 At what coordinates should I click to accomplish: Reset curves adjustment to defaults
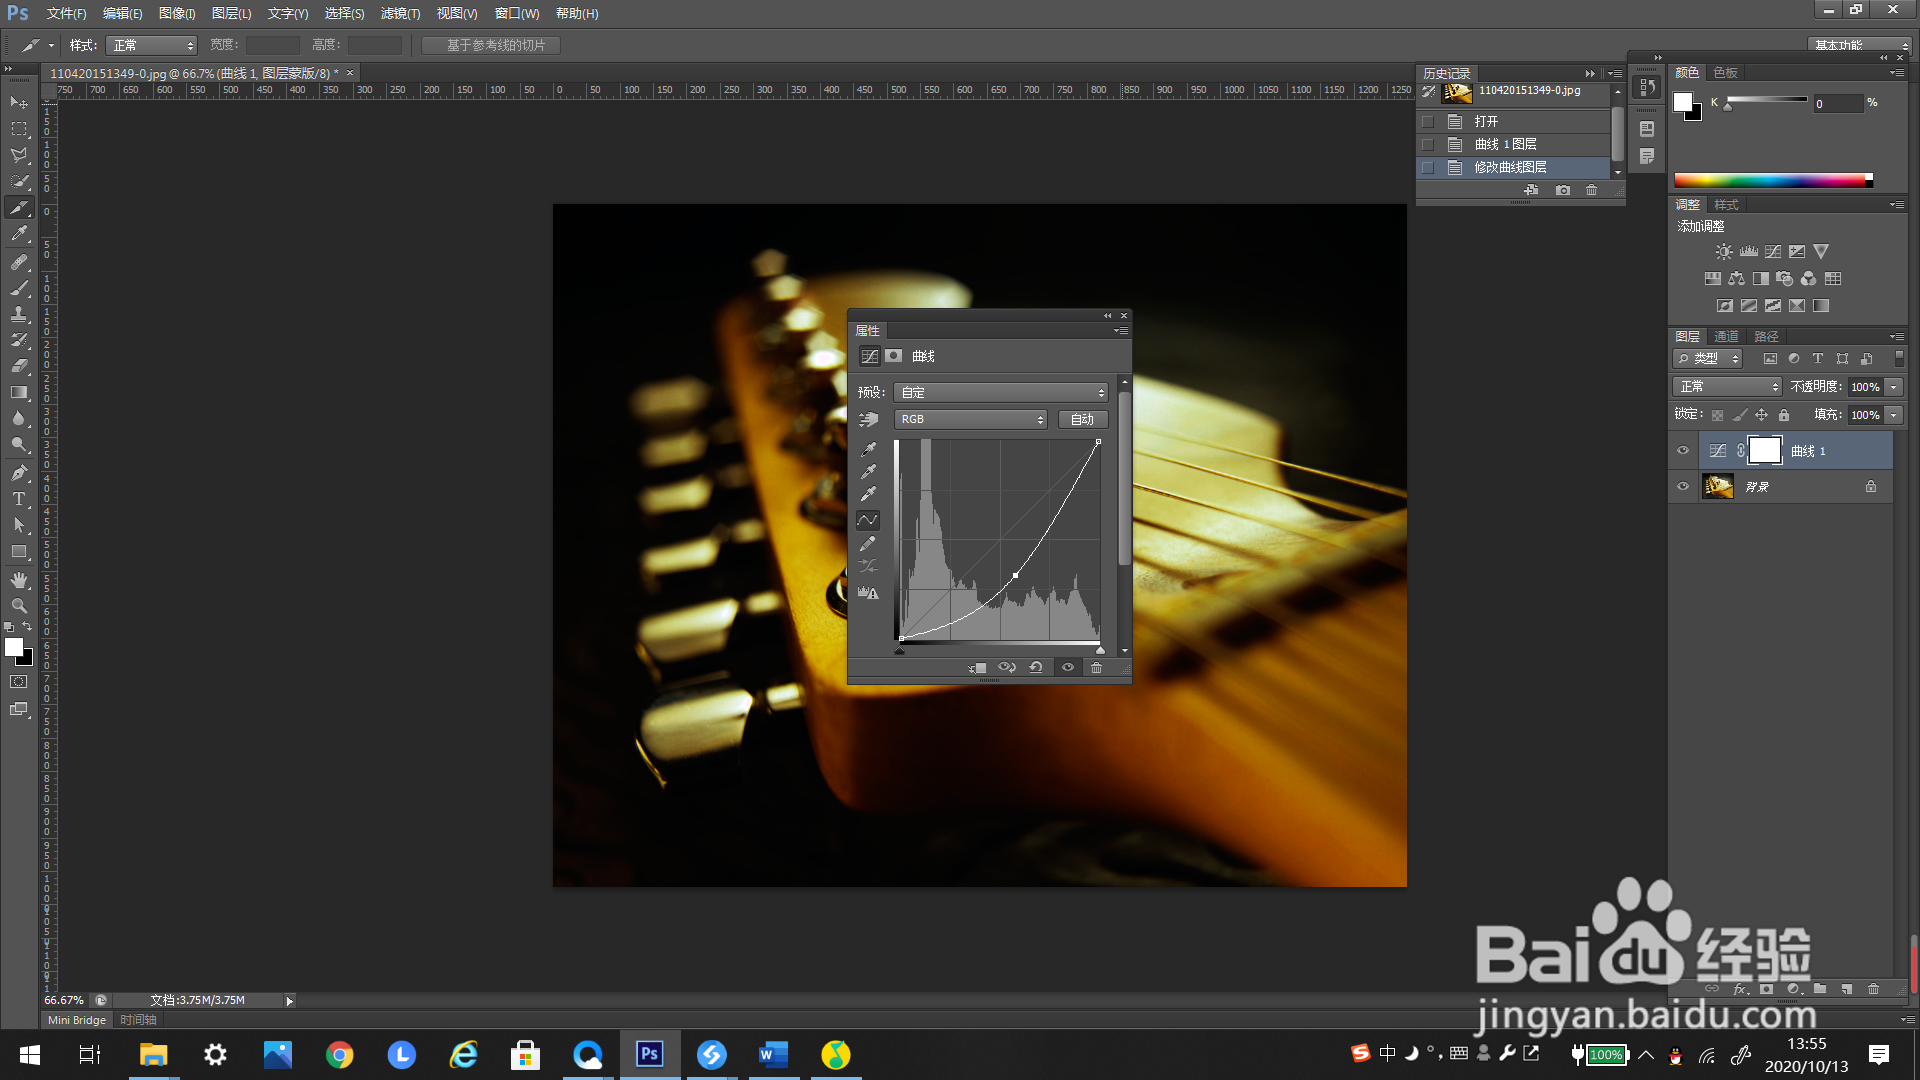1036,667
